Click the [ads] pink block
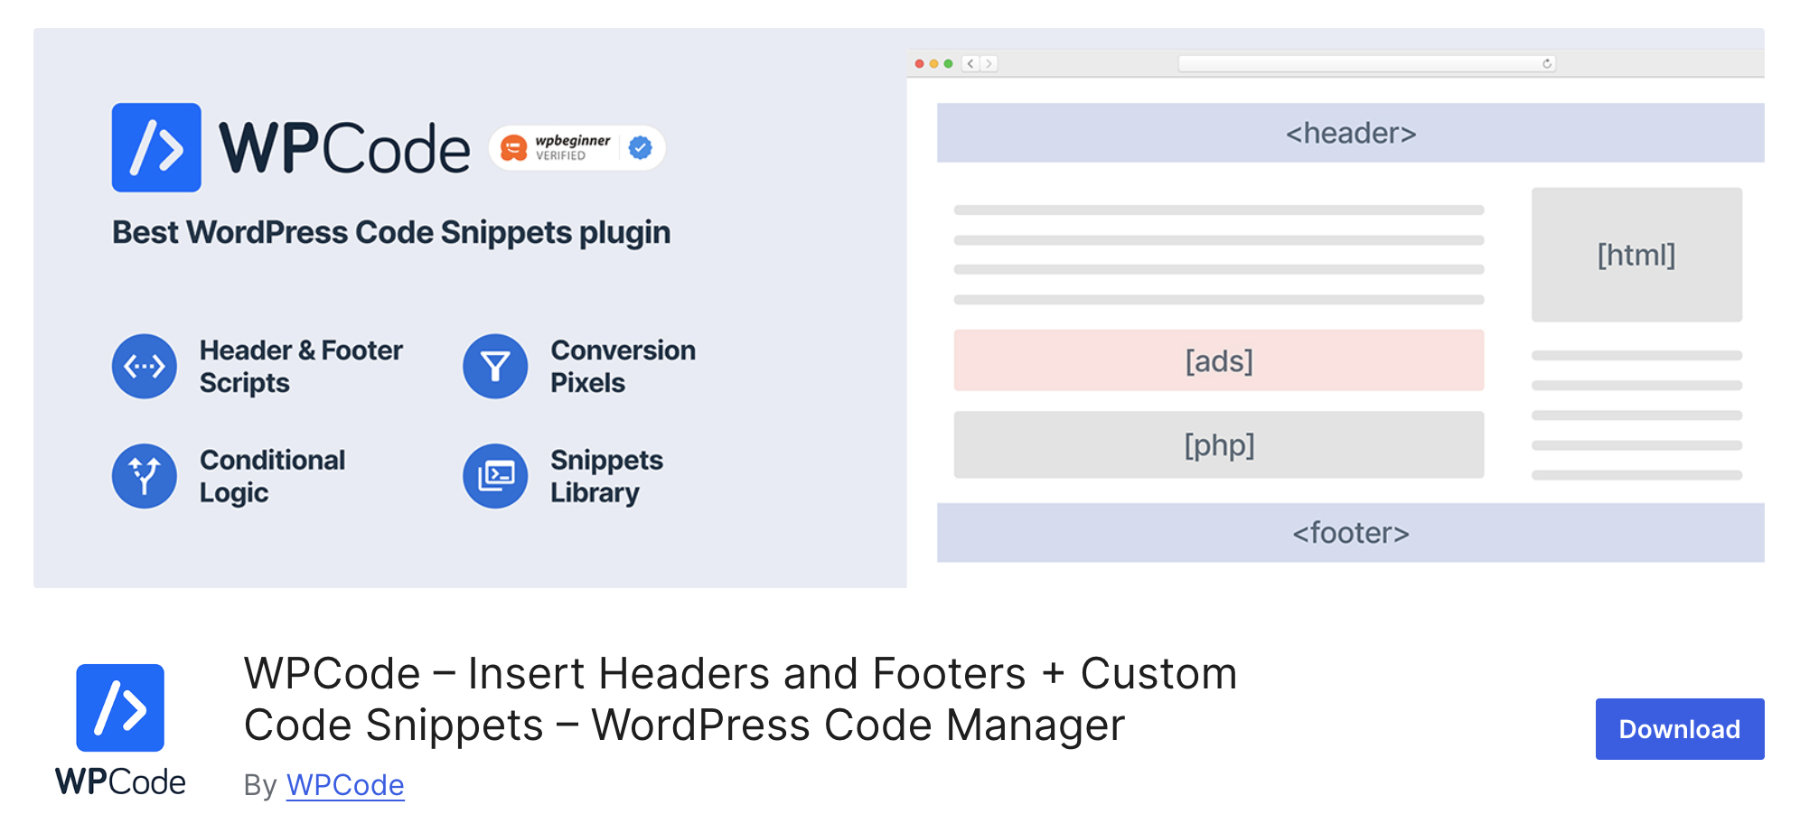This screenshot has height=833, width=1800. [1219, 360]
